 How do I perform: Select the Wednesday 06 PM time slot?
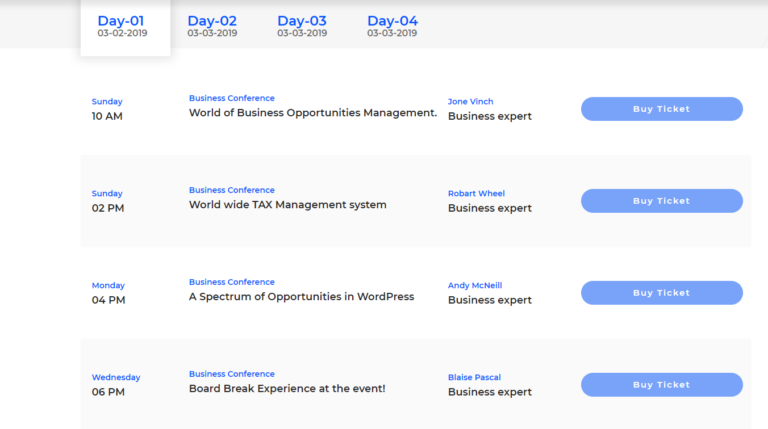(115, 385)
